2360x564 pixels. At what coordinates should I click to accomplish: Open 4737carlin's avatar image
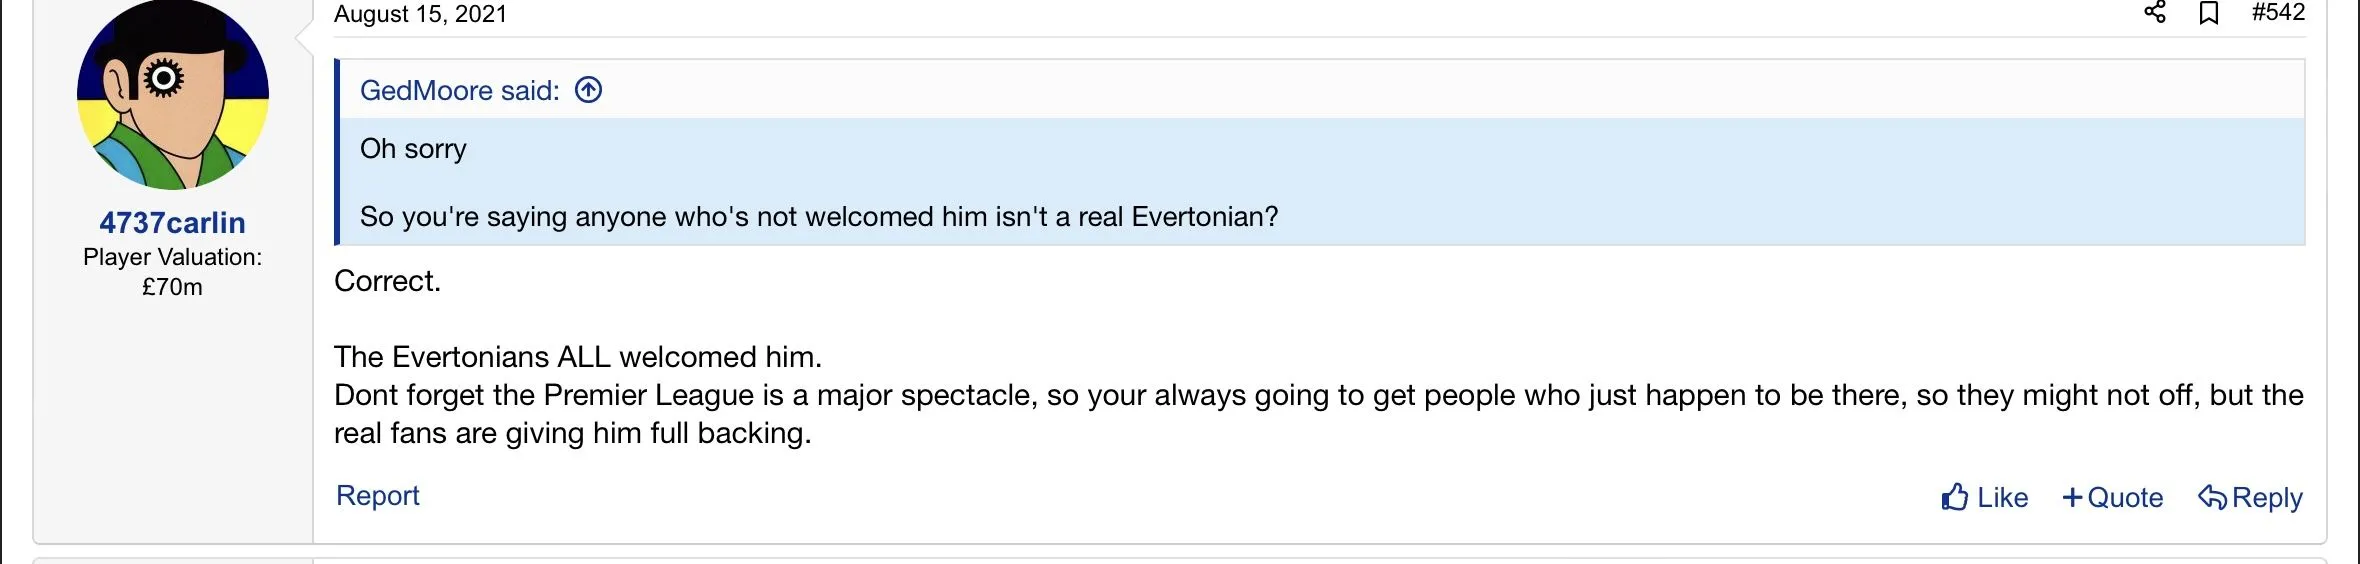pos(173,94)
